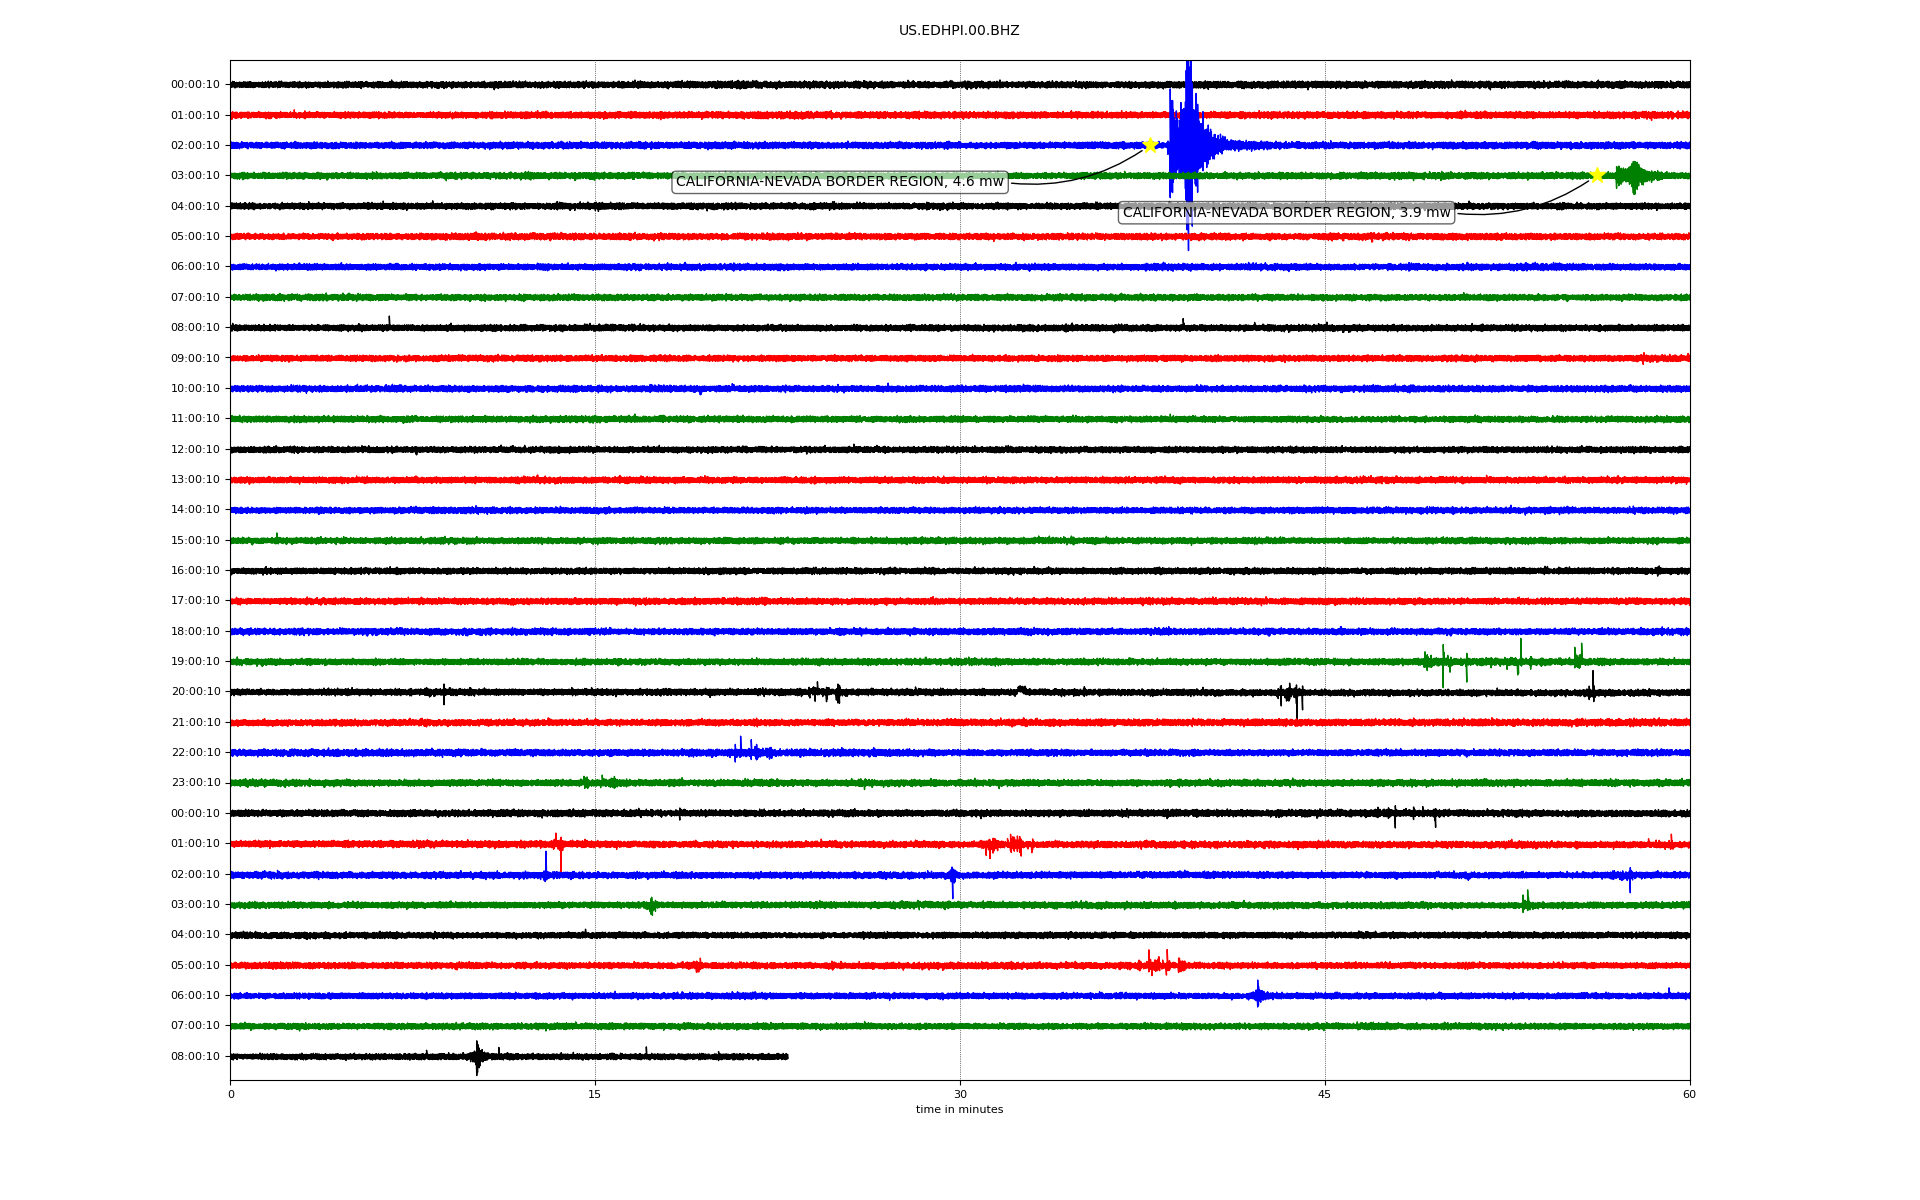Select the 17:00:10 trace time label

[195, 601]
